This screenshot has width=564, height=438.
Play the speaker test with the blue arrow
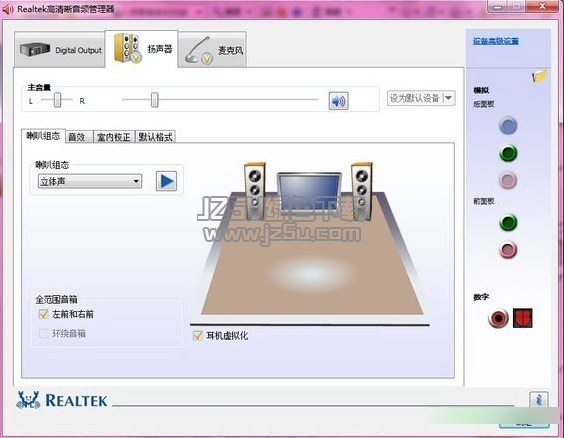click(x=166, y=181)
